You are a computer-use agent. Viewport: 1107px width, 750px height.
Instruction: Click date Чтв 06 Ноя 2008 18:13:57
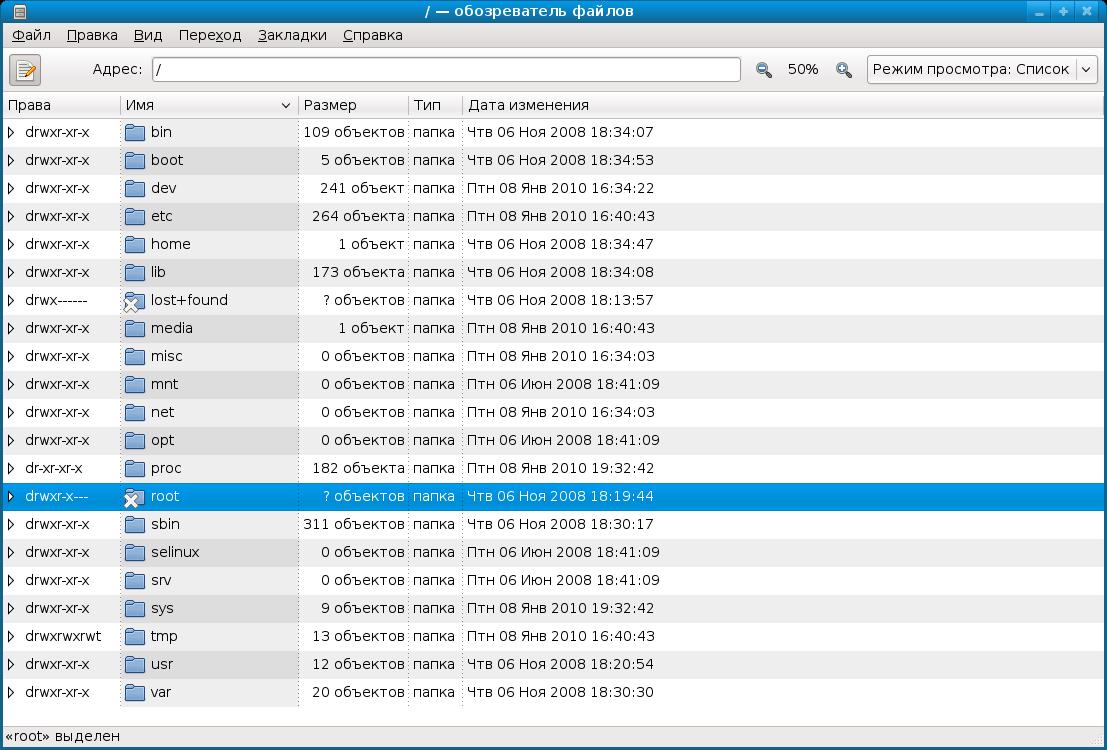tap(561, 300)
